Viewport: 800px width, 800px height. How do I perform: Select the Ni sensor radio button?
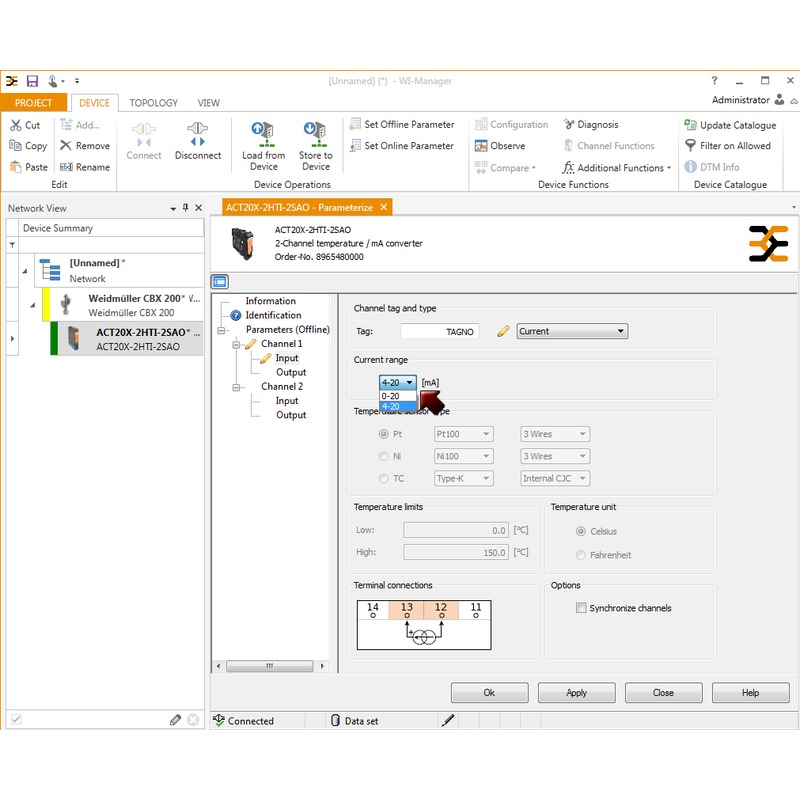click(384, 456)
